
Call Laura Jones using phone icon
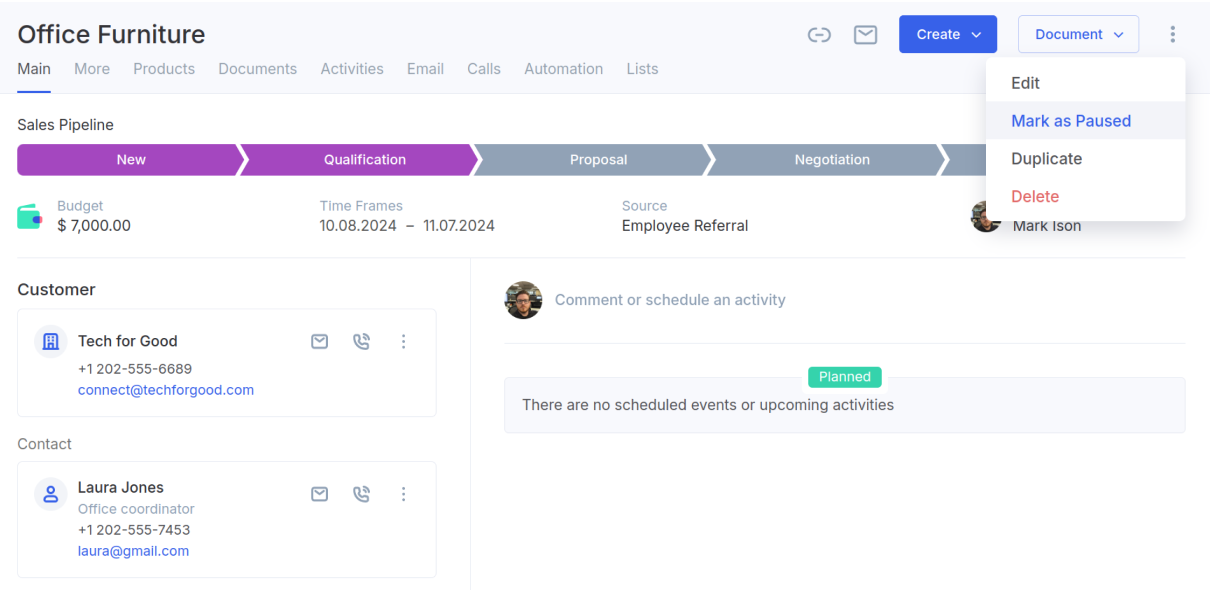(x=362, y=494)
